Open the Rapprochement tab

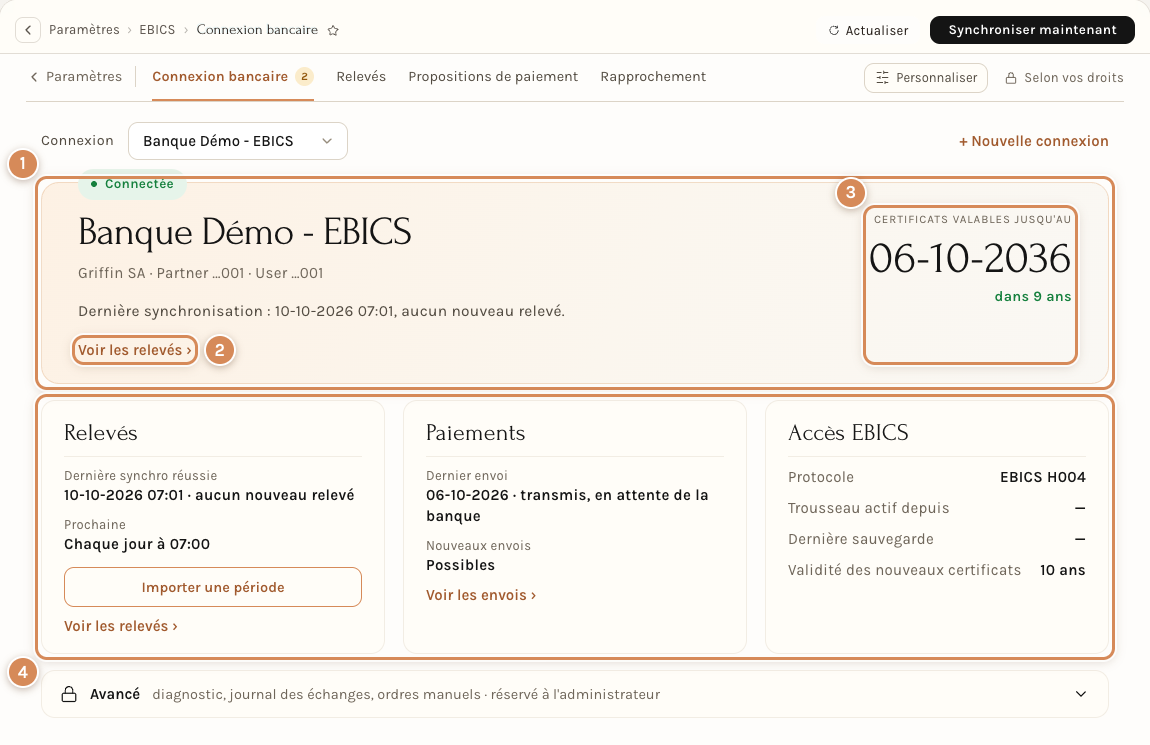pyautogui.click(x=653, y=76)
